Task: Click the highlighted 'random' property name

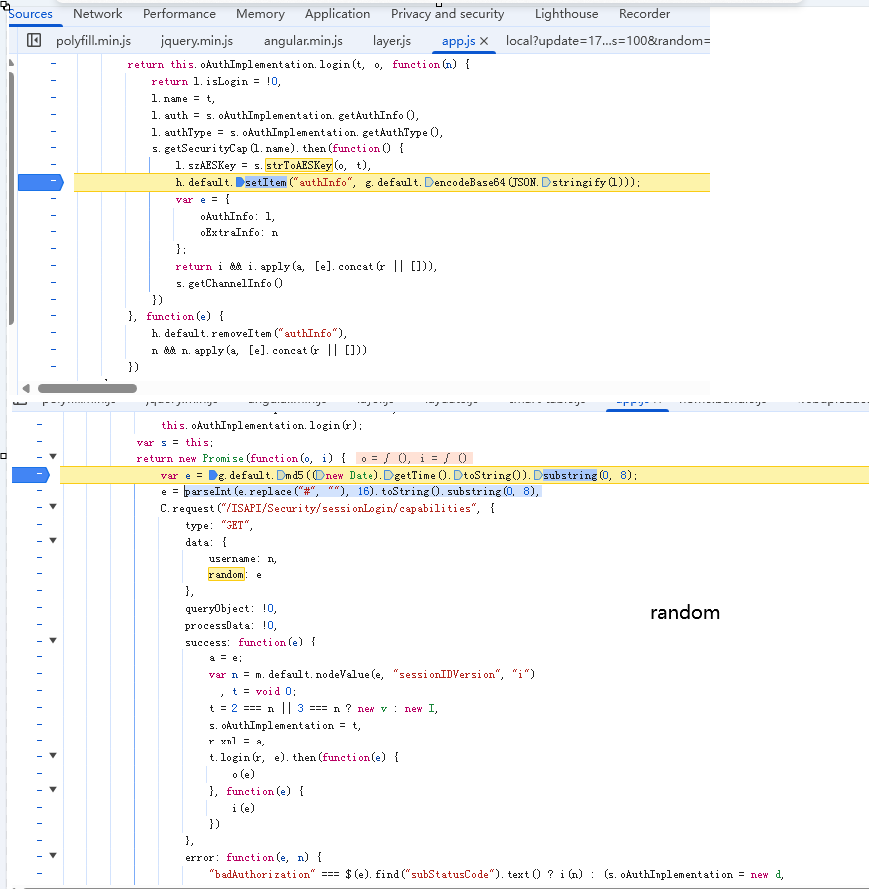Action: point(226,574)
